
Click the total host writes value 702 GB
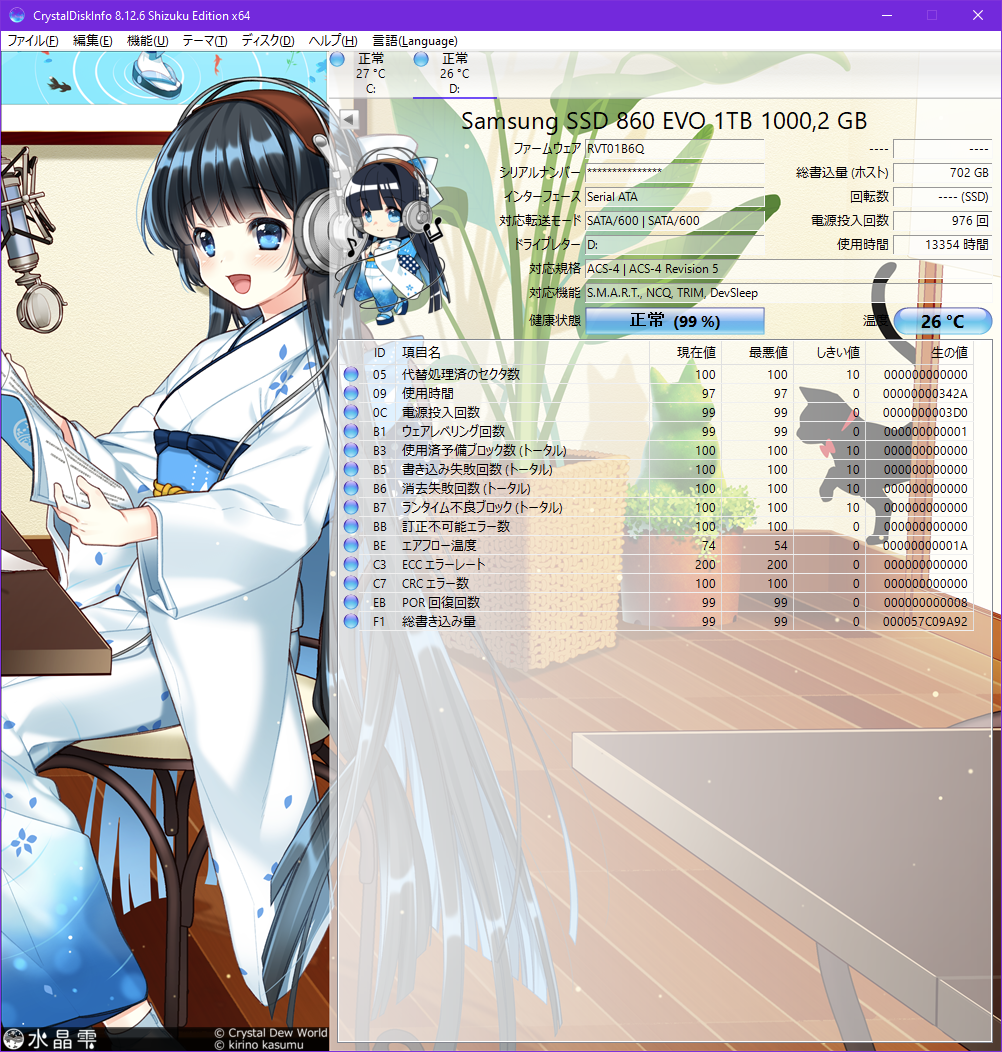tap(942, 172)
